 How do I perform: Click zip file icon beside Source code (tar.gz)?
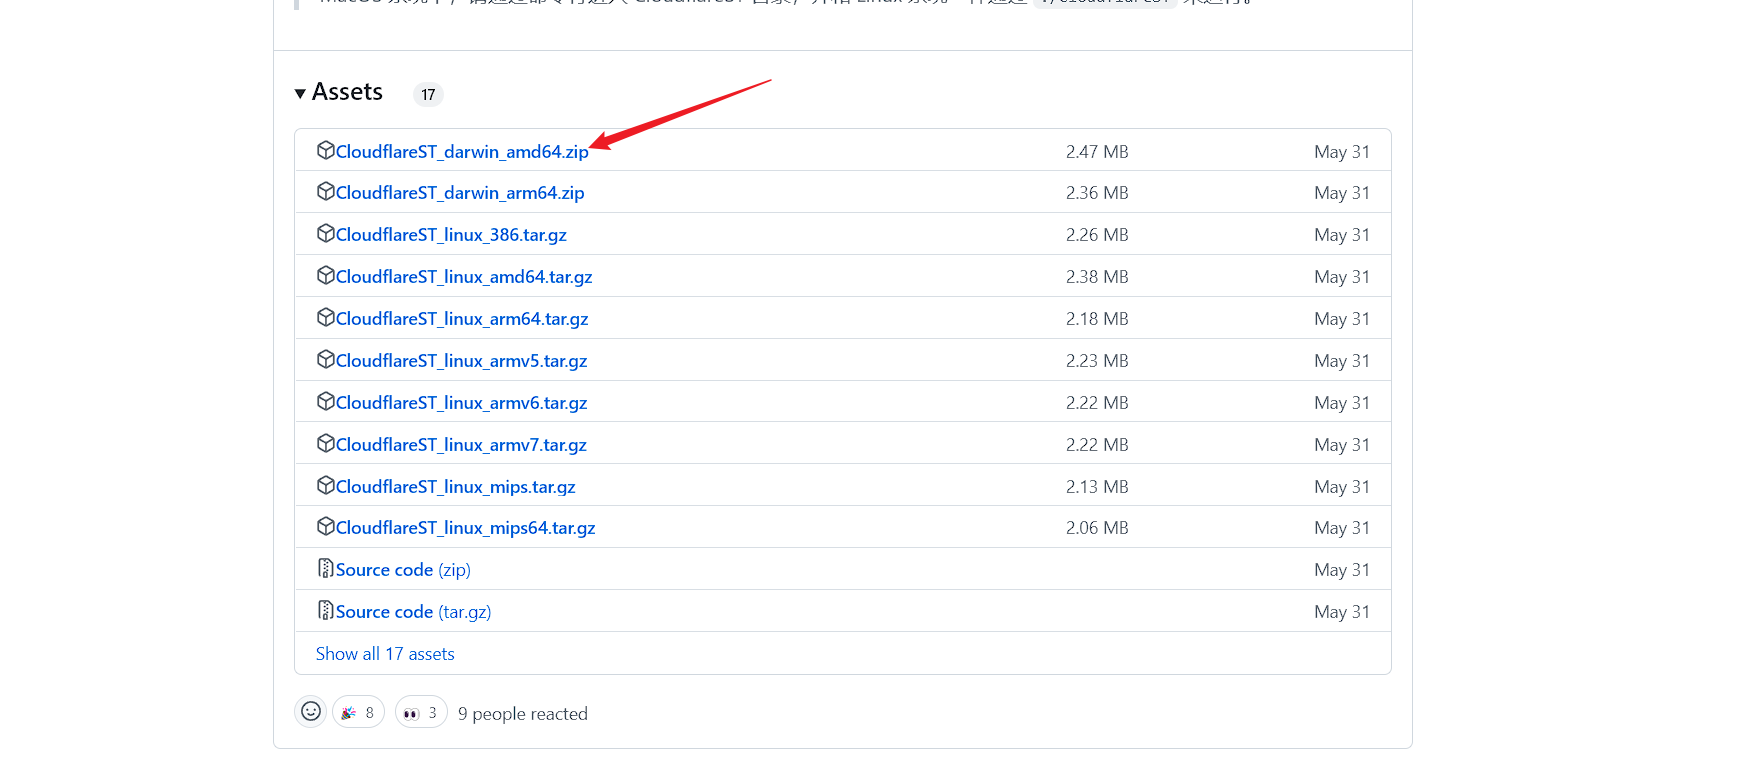pyautogui.click(x=325, y=610)
